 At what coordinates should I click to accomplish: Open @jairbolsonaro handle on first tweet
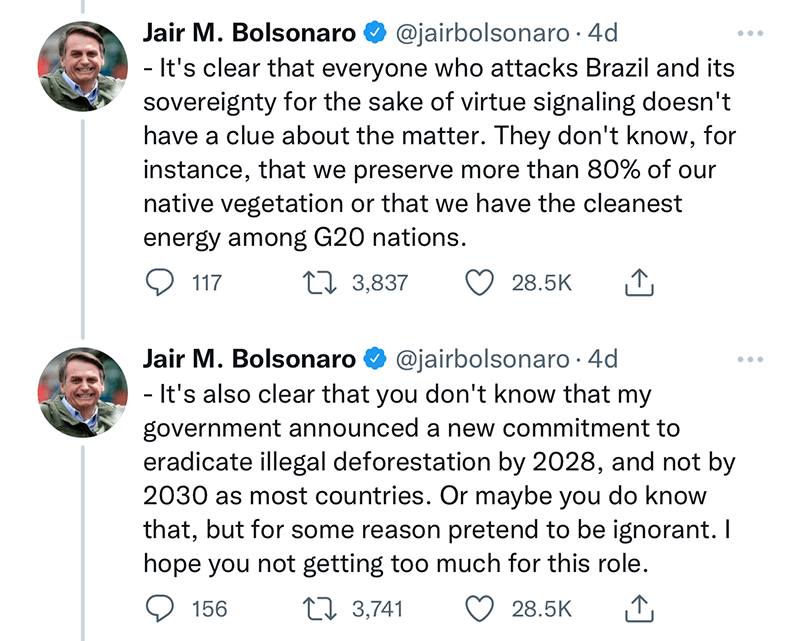pyautogui.click(x=484, y=33)
